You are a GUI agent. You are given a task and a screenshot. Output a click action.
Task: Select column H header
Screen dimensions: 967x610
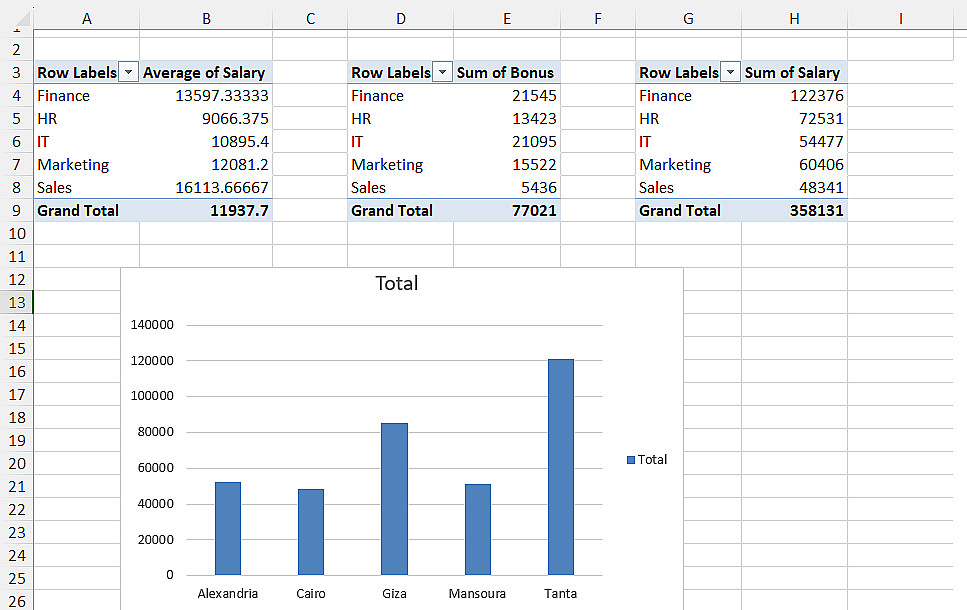coord(794,19)
